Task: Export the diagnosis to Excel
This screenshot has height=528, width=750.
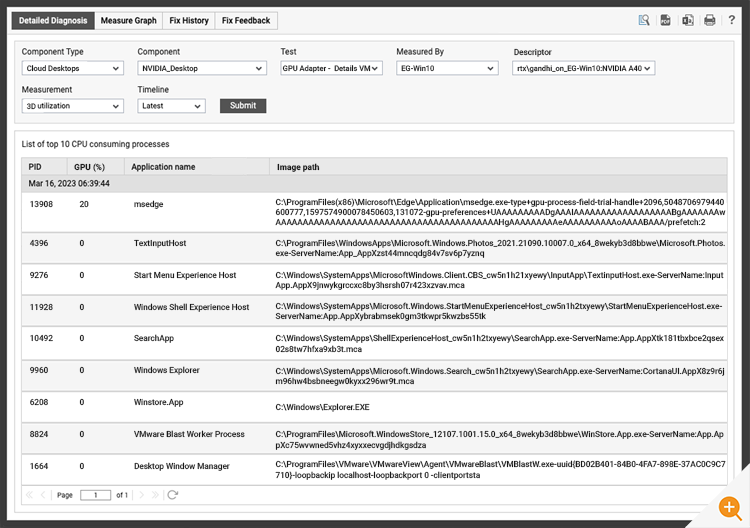Action: tap(688, 20)
